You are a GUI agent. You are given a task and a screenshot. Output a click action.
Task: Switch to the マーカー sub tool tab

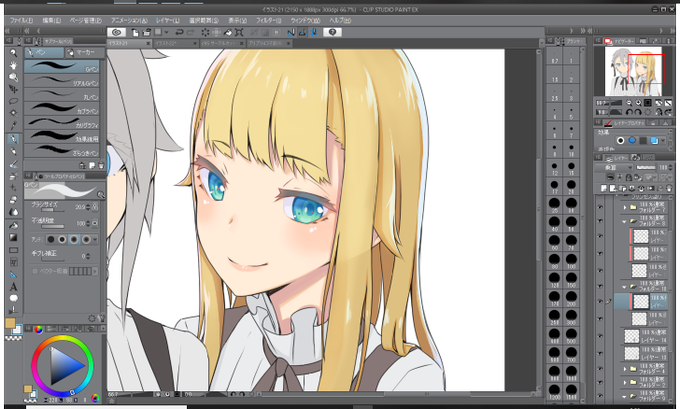click(85, 52)
